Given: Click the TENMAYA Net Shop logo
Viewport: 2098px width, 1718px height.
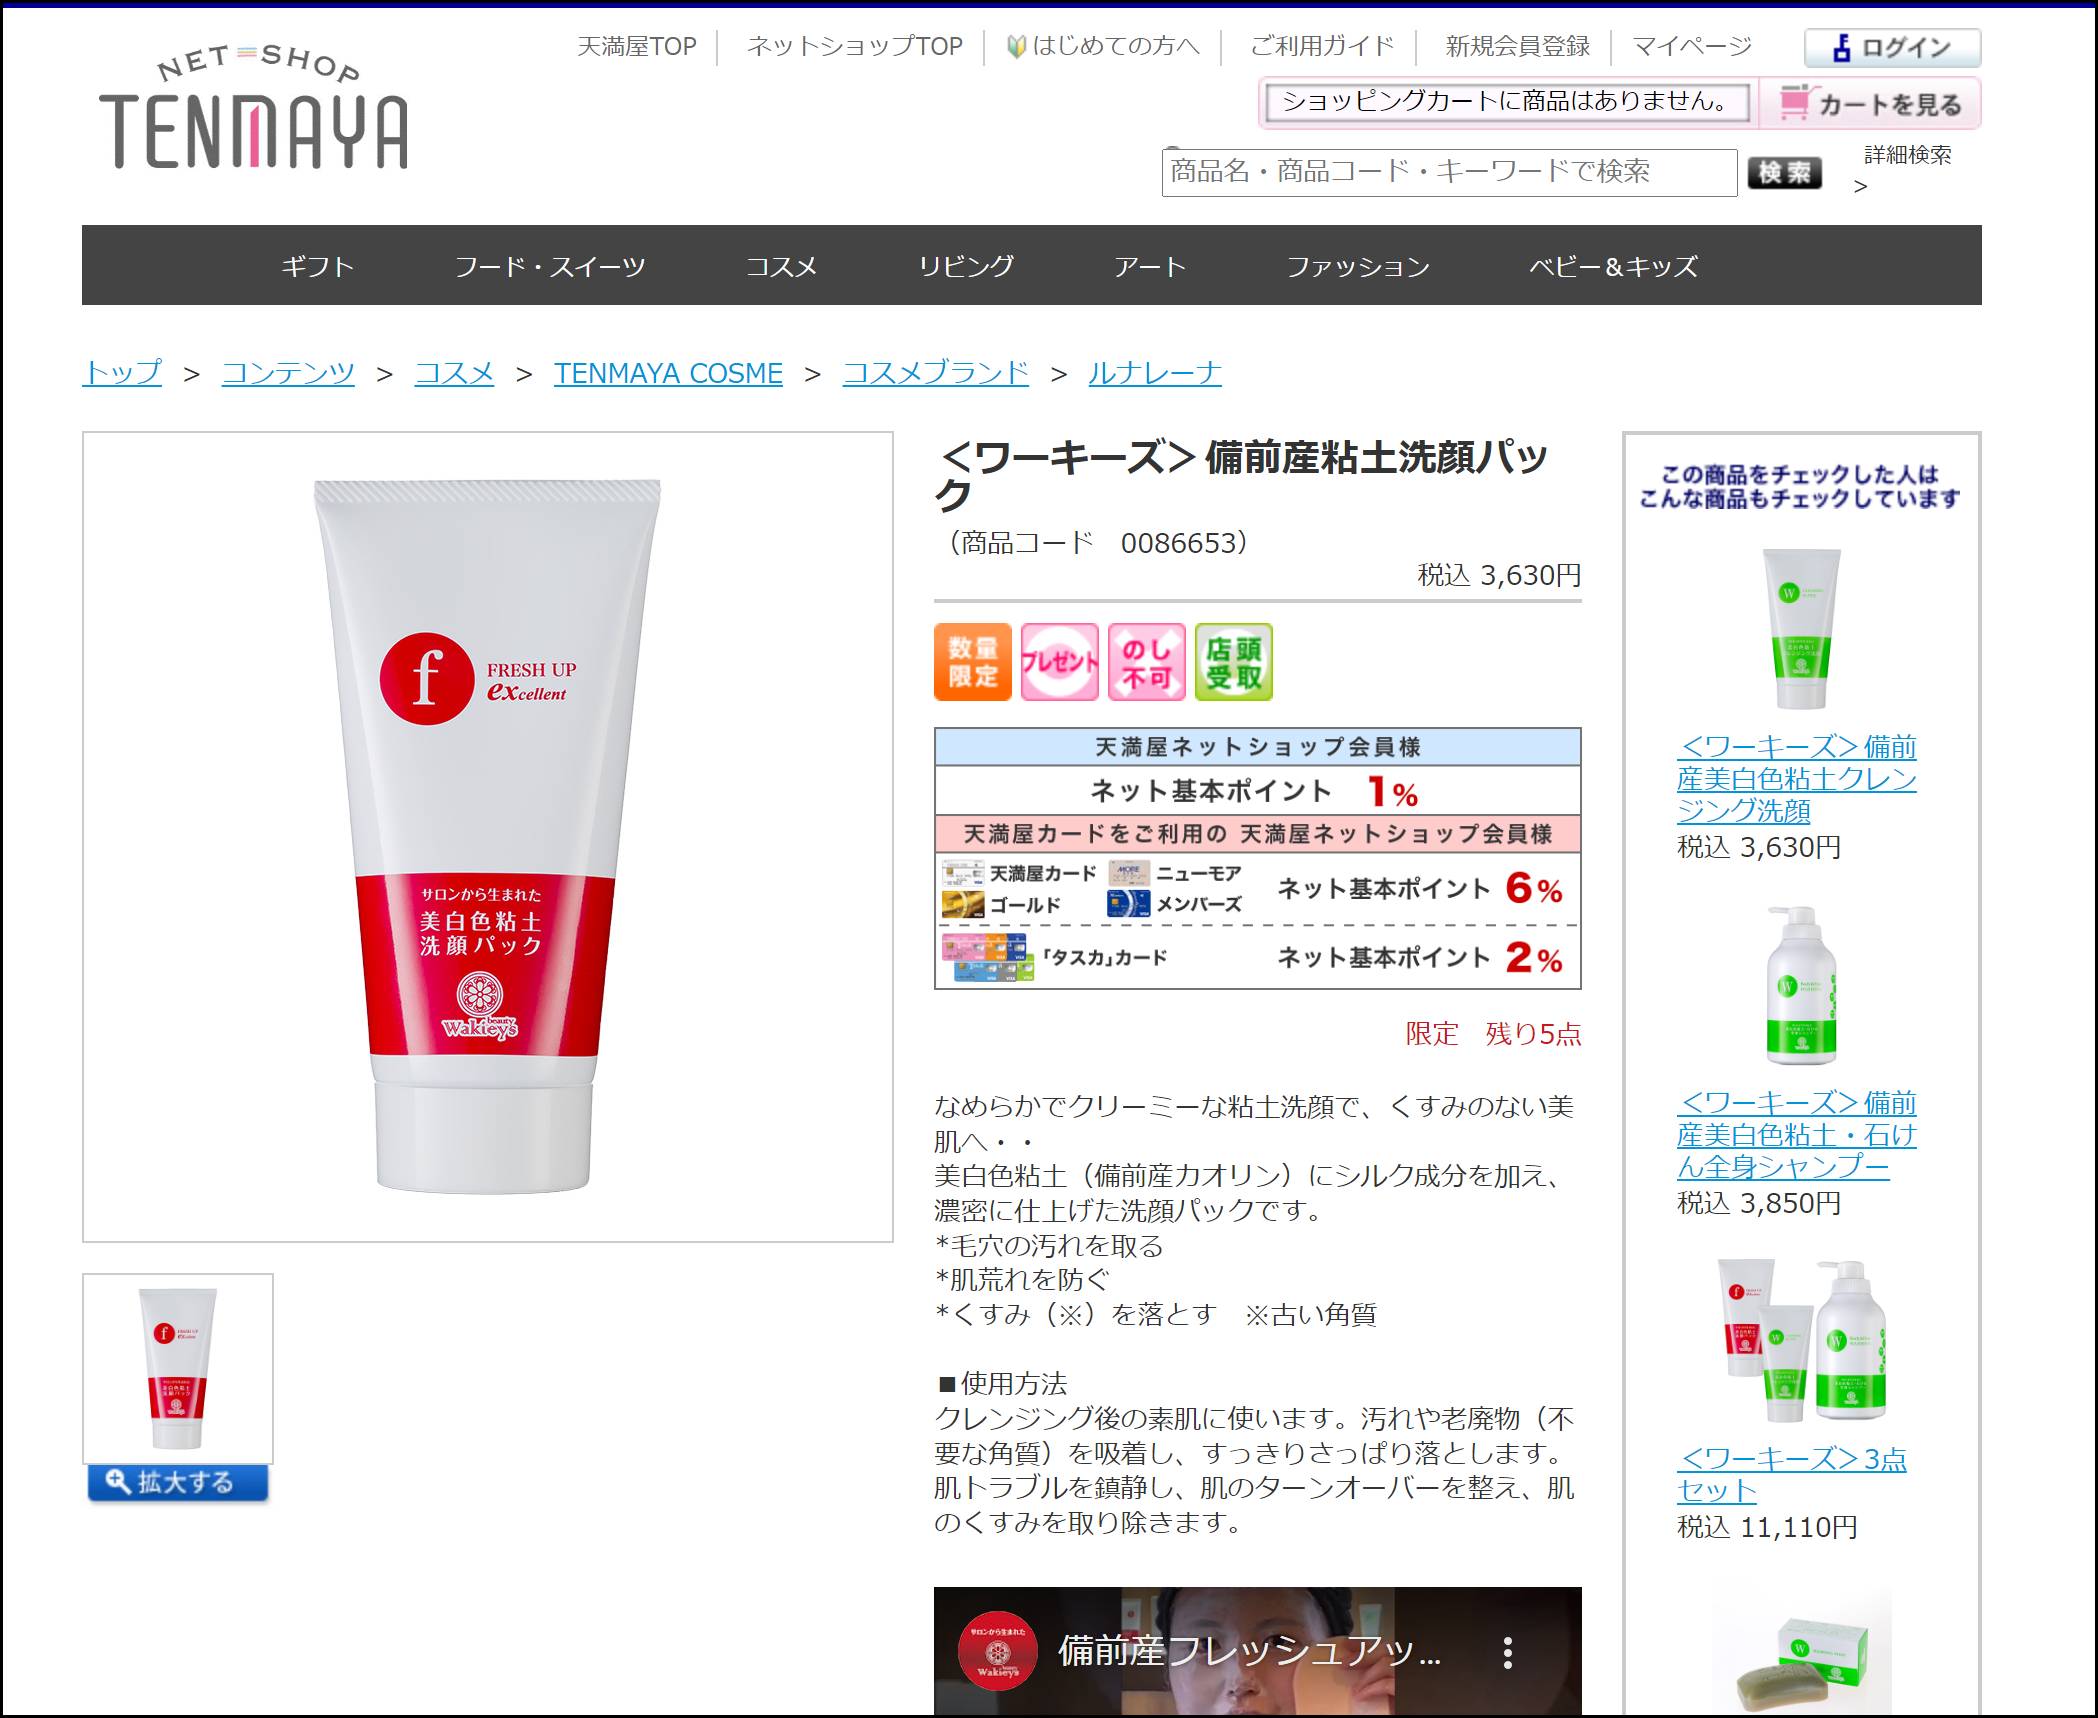Looking at the screenshot, I should [253, 108].
